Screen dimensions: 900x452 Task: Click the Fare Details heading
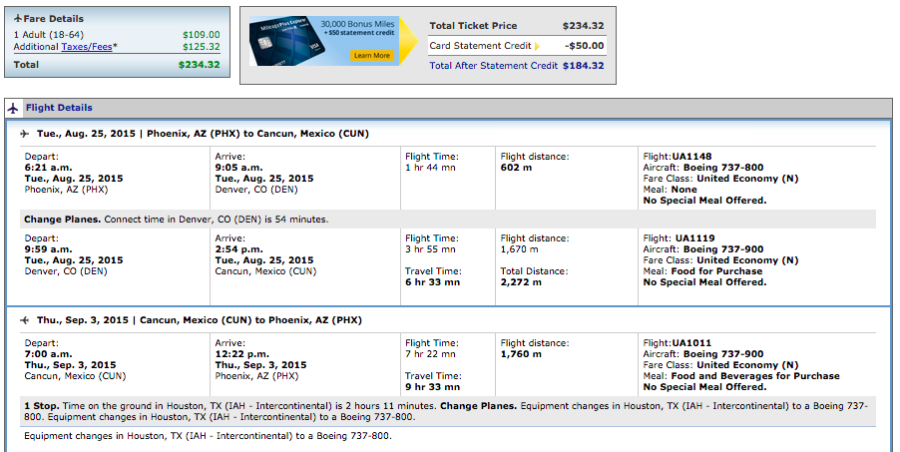53,19
